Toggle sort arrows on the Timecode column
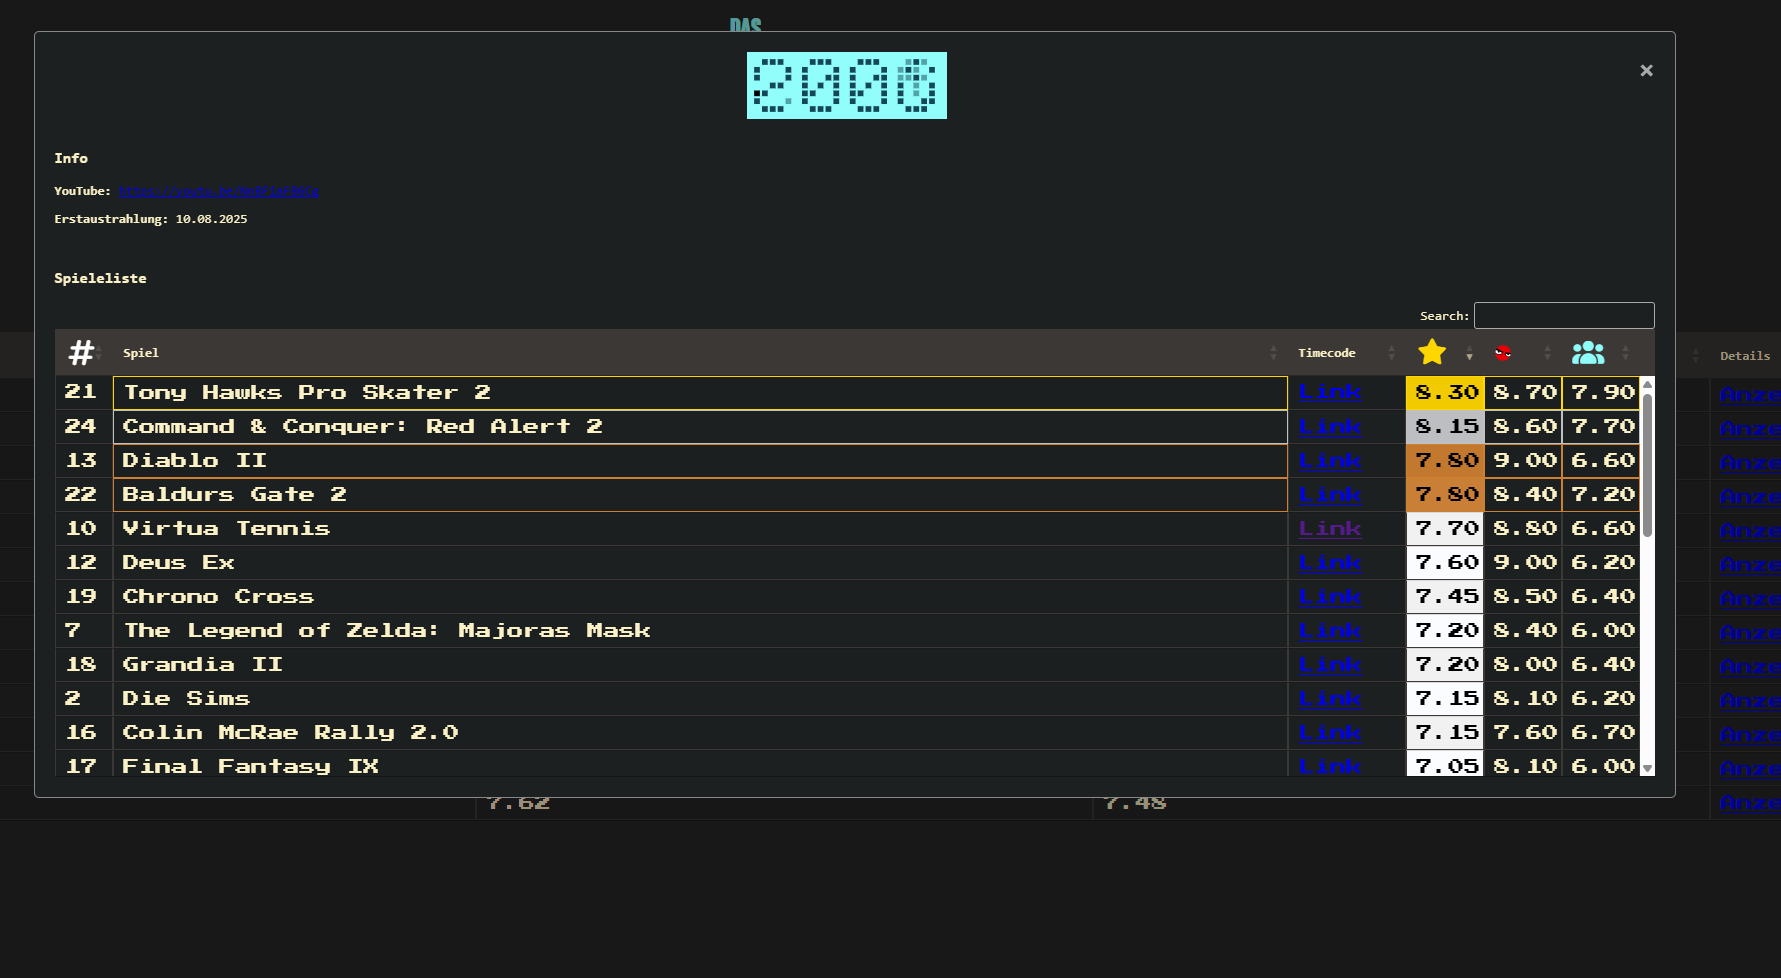This screenshot has width=1781, height=978. pyautogui.click(x=1391, y=353)
